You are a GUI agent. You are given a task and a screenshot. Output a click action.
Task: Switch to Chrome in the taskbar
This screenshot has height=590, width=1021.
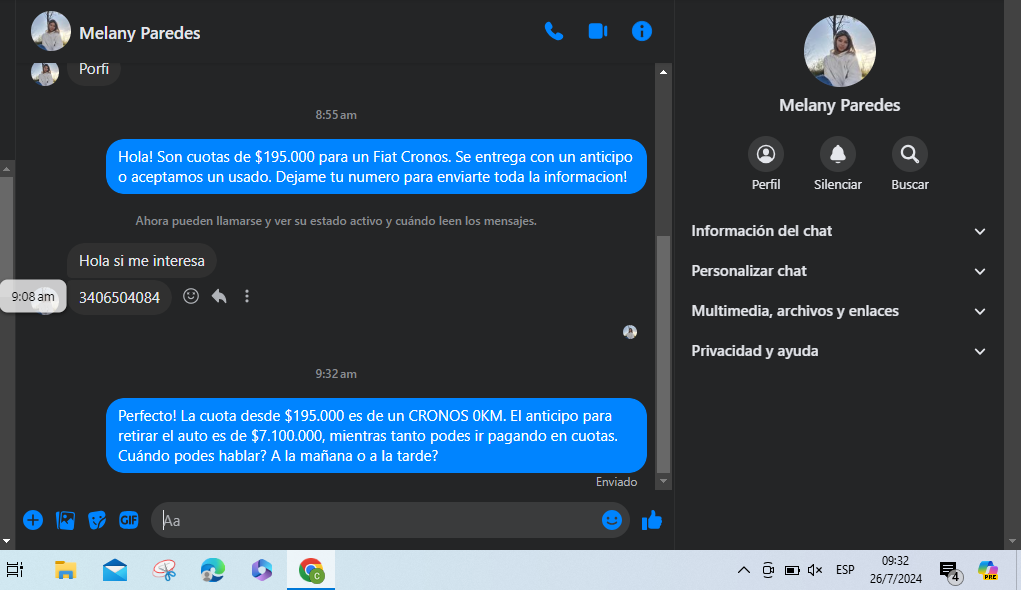(311, 570)
